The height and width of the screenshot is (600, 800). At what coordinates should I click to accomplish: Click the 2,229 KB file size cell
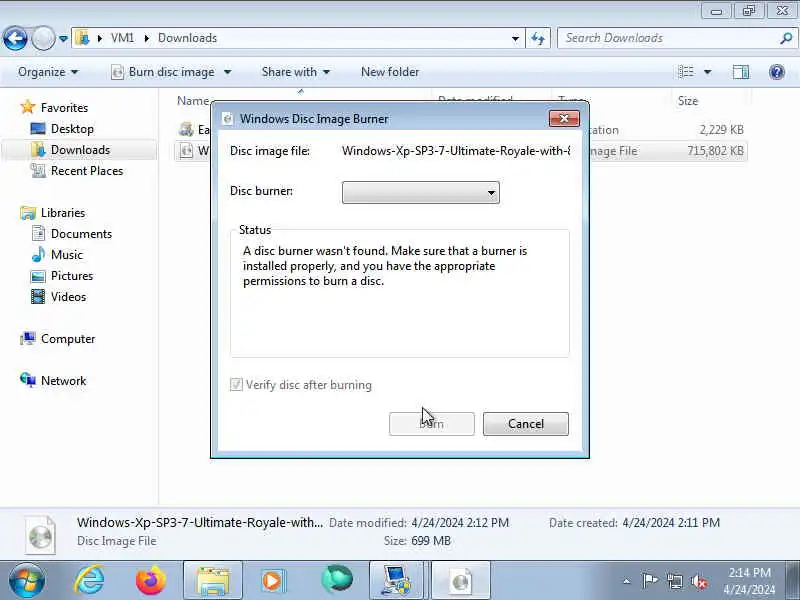721,130
